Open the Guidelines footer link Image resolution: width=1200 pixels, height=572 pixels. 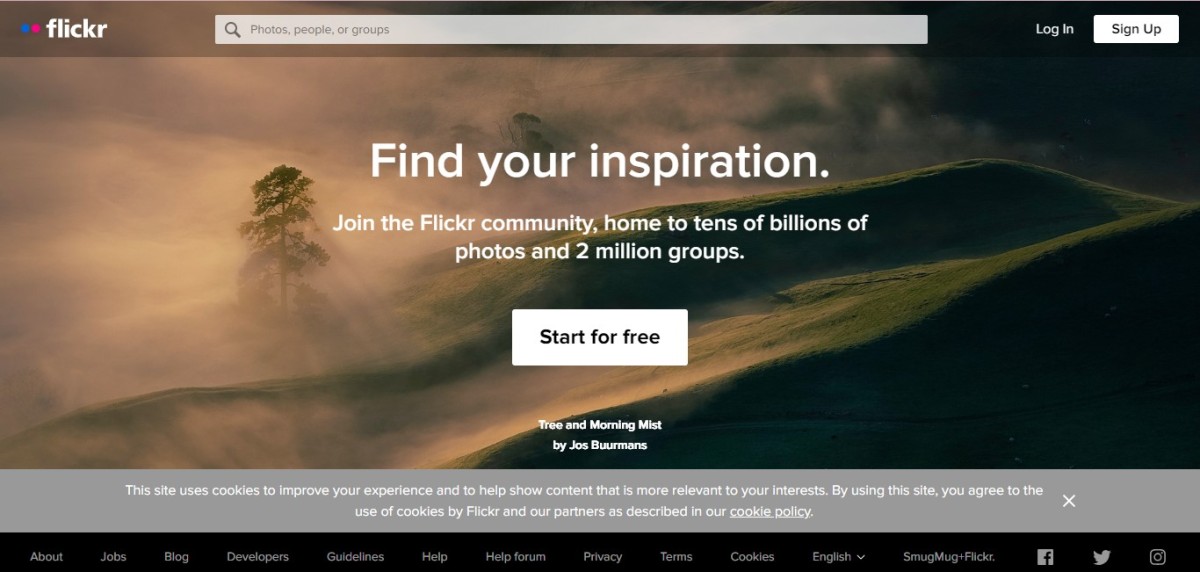355,557
